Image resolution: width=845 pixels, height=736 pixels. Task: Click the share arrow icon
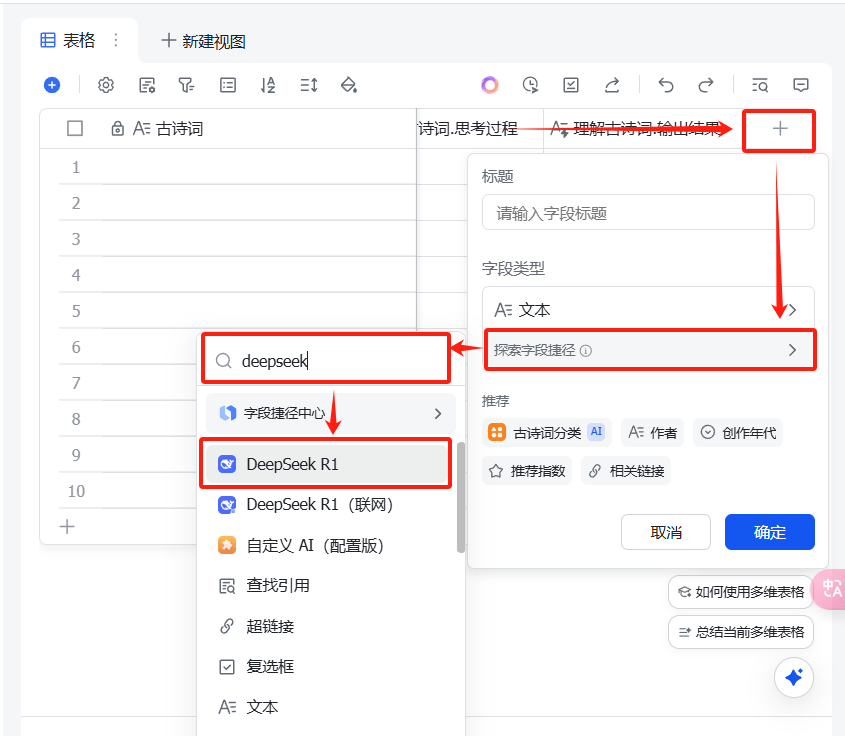click(x=612, y=85)
